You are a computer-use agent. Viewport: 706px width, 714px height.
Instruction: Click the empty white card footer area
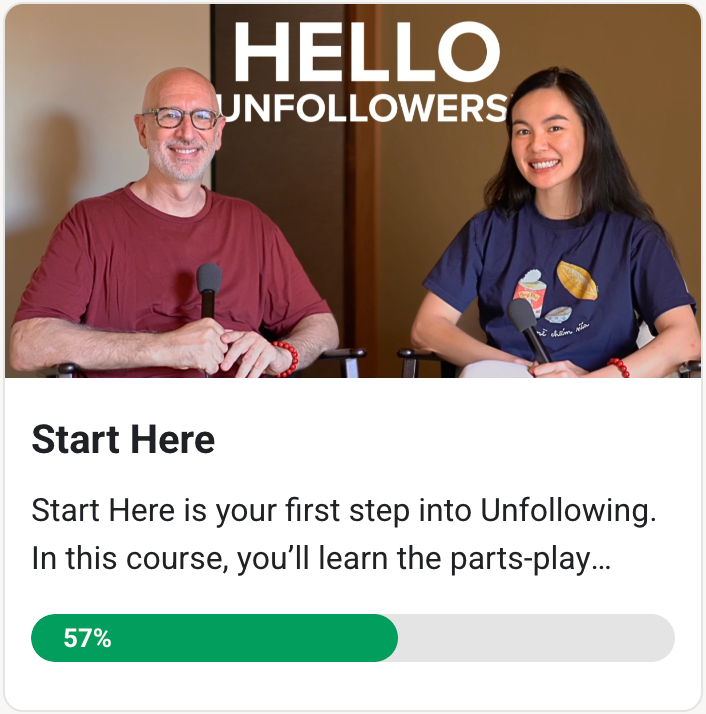pos(353,685)
